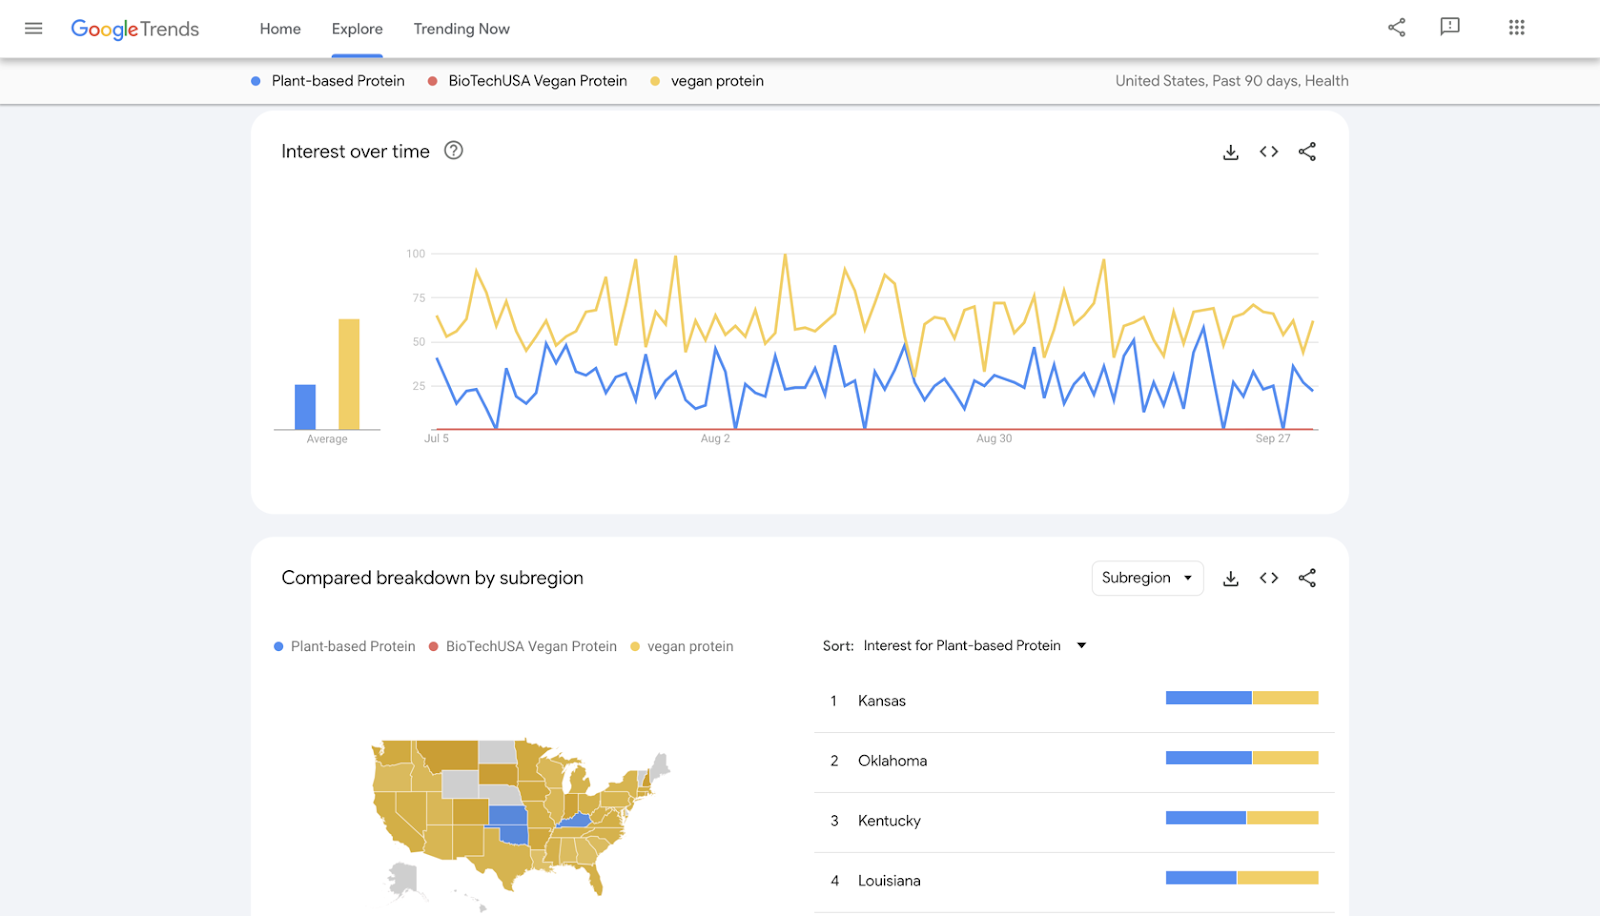
Task: Share this page via top share icon
Action: pos(1397,28)
